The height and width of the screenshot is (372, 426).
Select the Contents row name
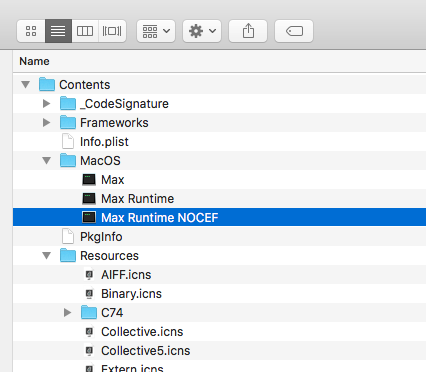click(x=85, y=85)
